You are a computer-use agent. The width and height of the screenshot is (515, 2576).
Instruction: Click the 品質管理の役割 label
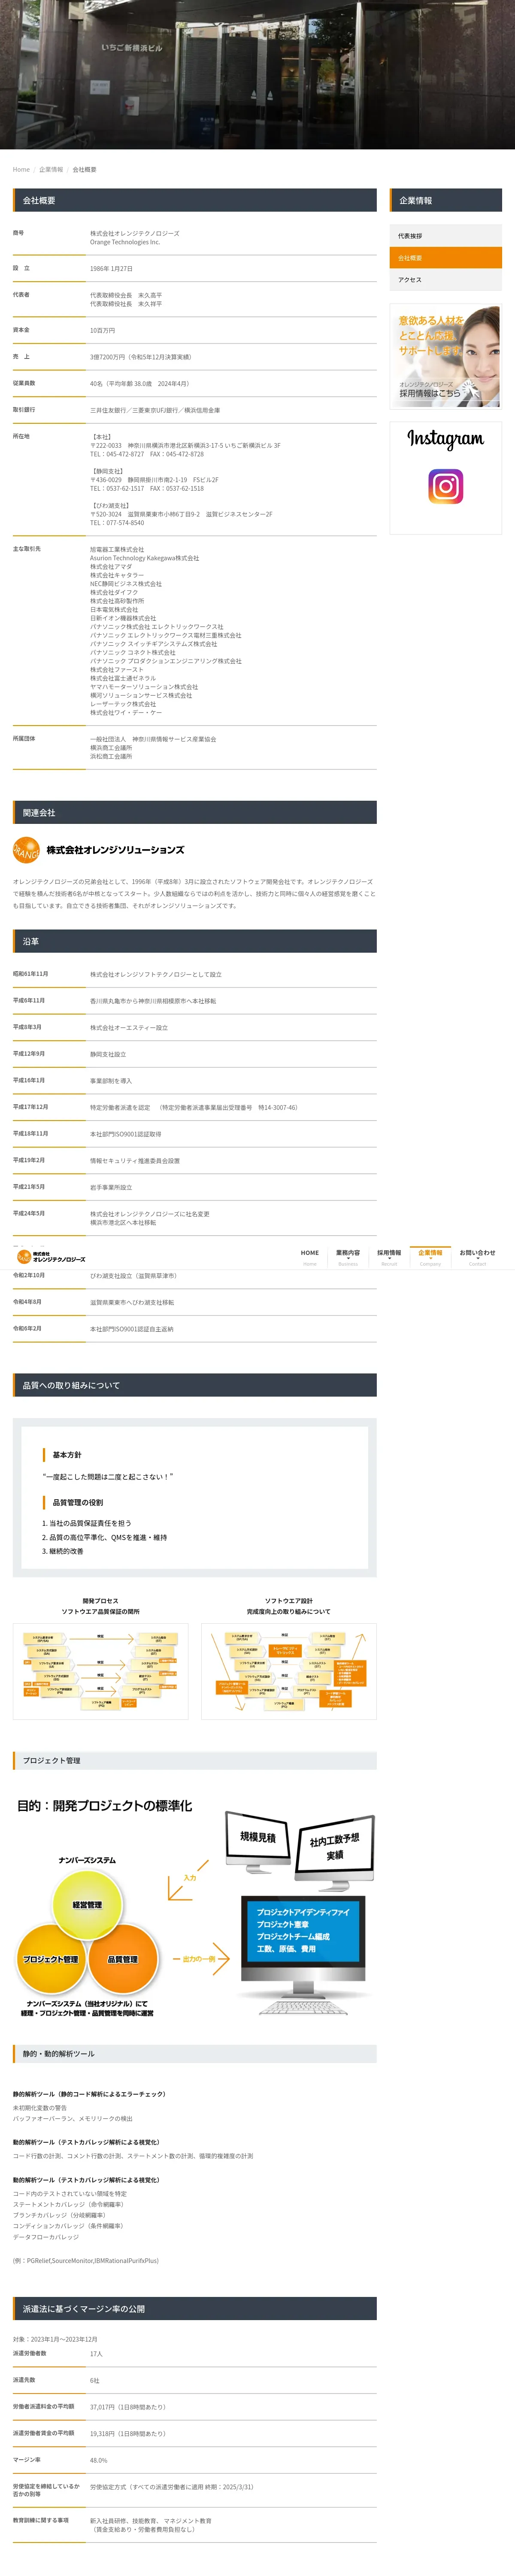pos(78,1502)
